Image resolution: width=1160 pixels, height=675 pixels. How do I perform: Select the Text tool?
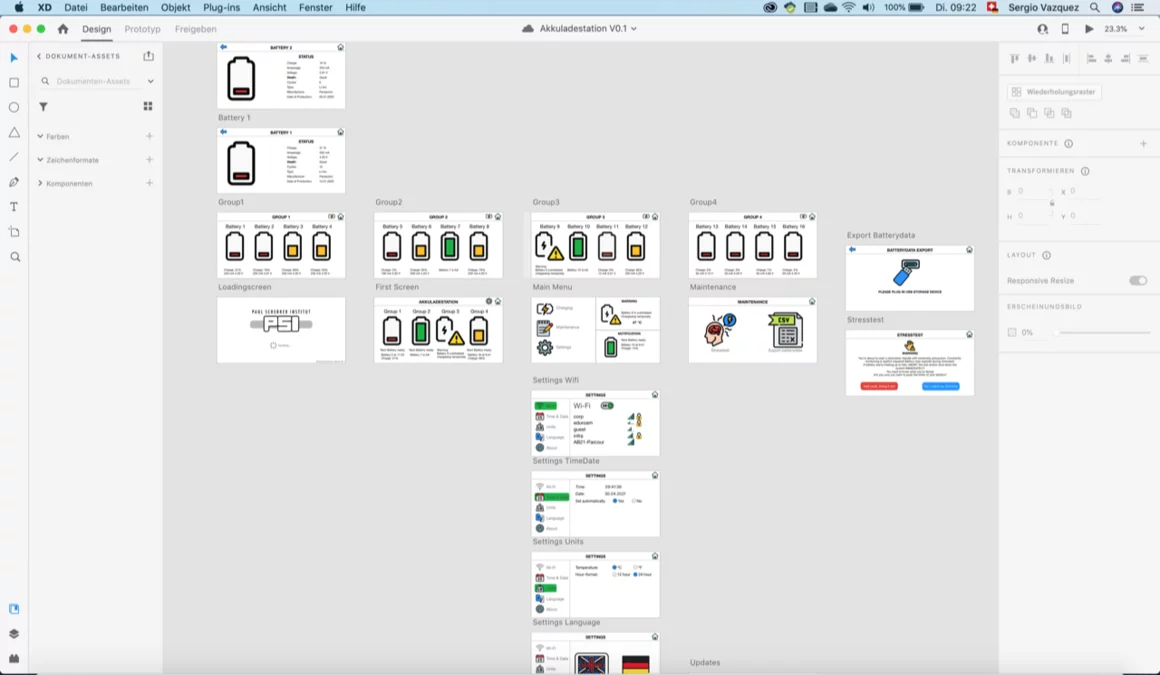(14, 206)
